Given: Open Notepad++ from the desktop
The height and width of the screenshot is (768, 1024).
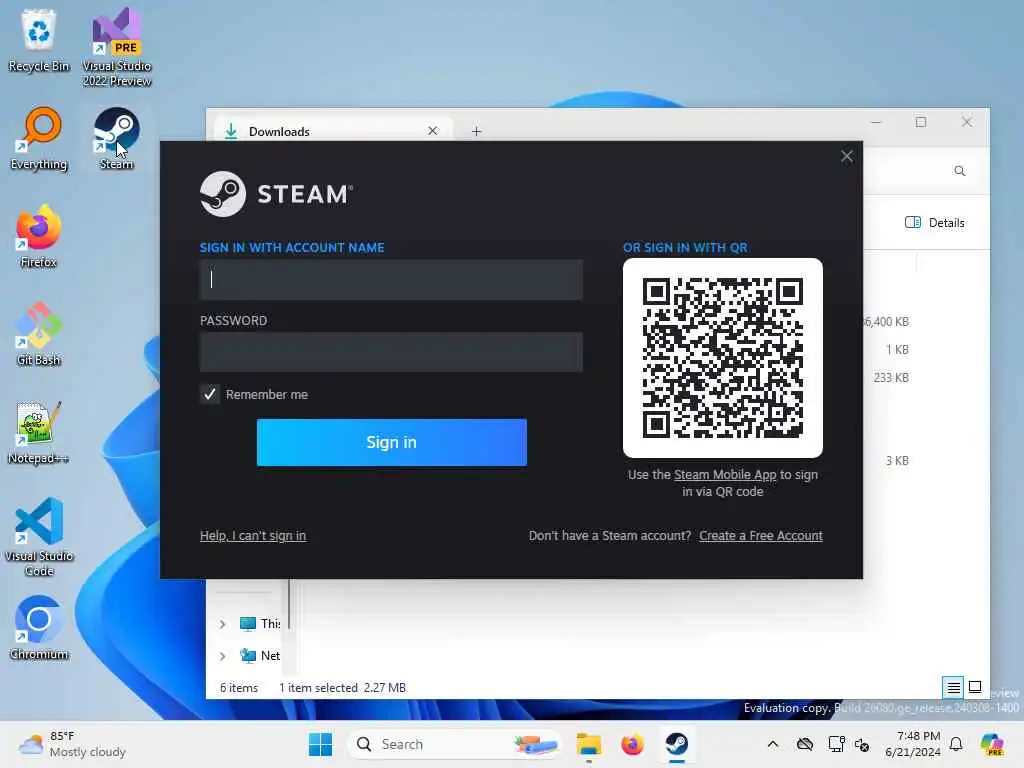Looking at the screenshot, I should point(39,432).
